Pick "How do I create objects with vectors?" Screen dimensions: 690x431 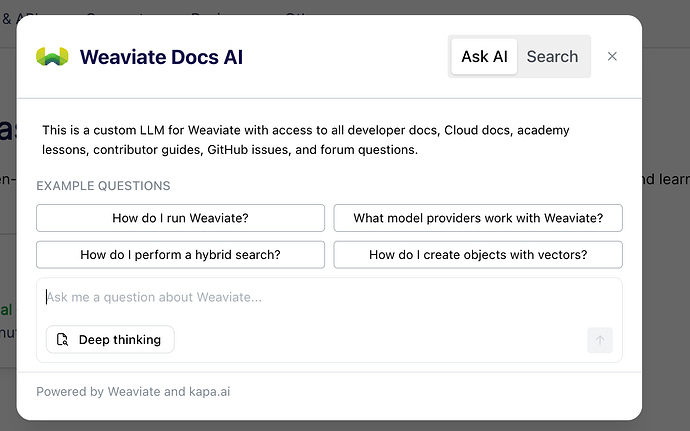[x=478, y=255]
